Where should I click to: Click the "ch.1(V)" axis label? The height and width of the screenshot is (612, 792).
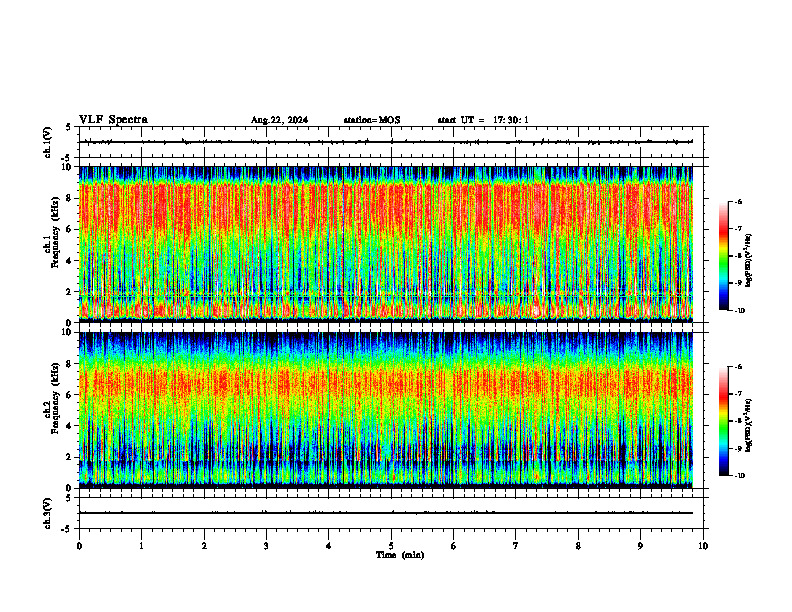[x=48, y=142]
